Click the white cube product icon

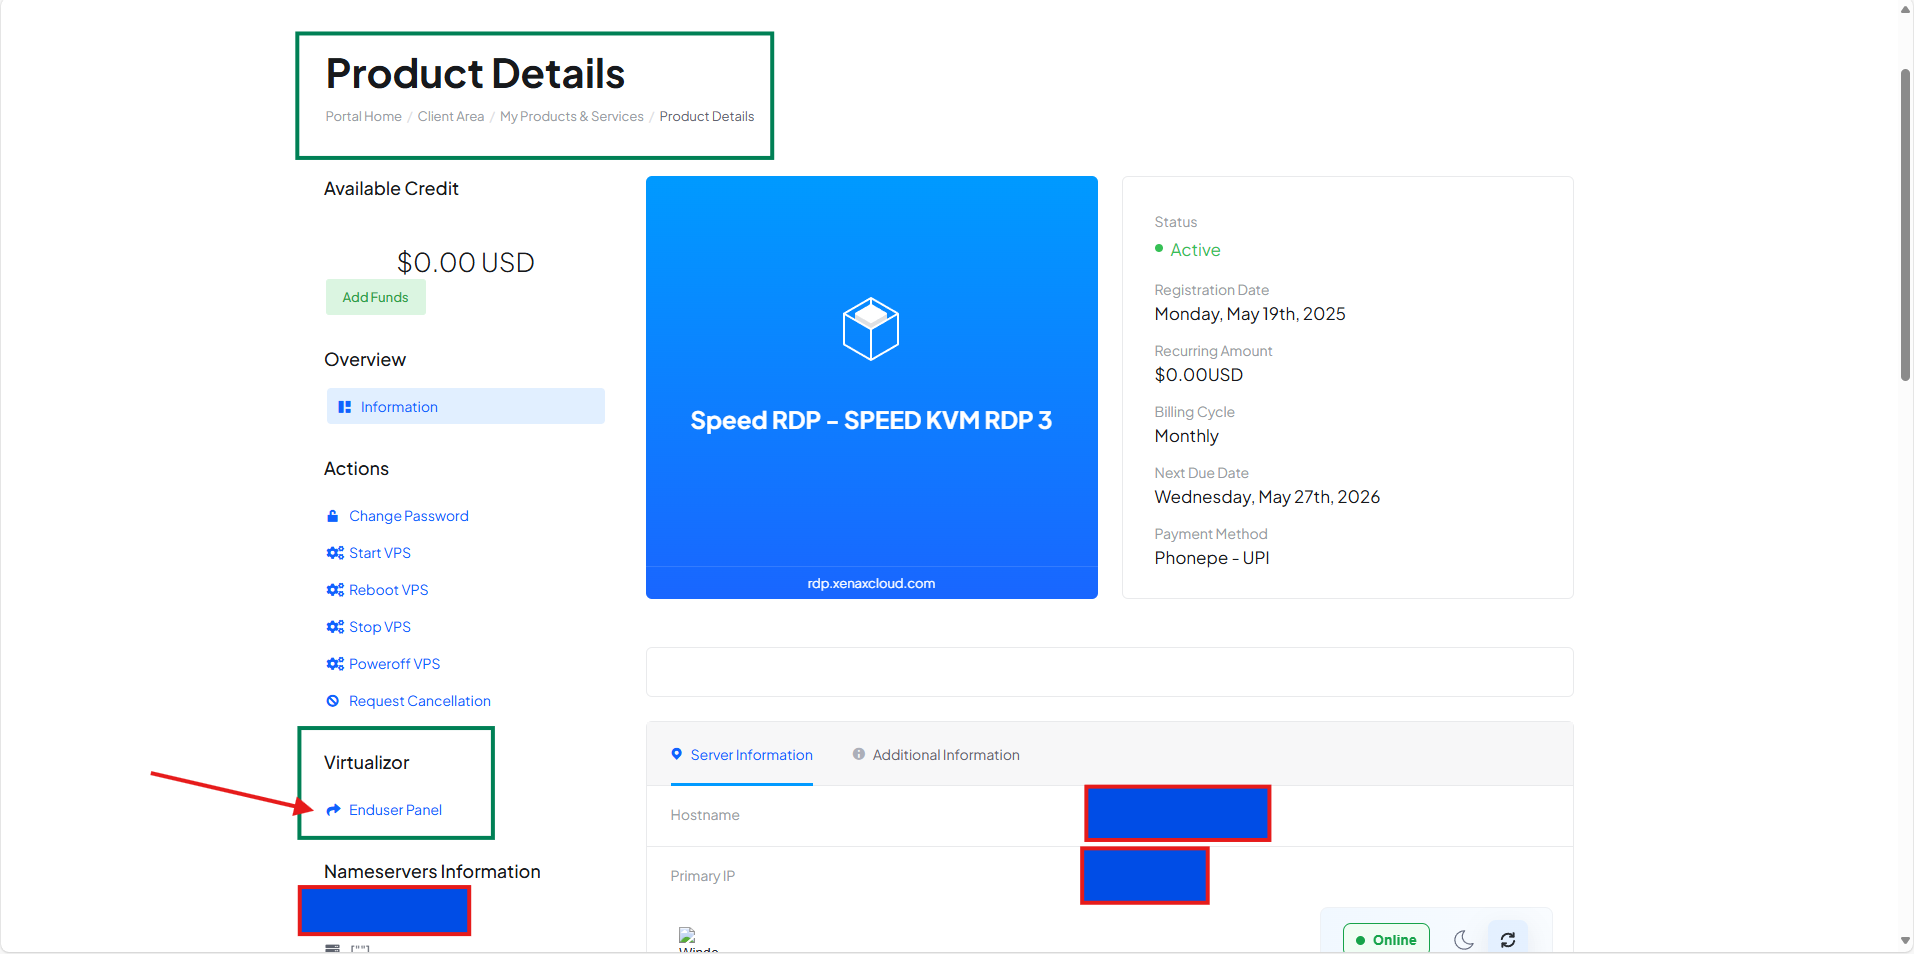click(870, 329)
